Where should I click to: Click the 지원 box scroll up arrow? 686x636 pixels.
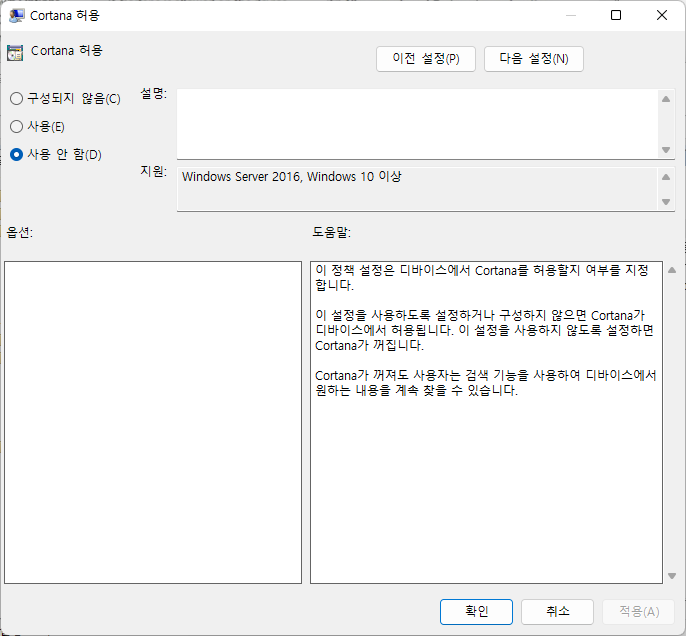coord(666,177)
